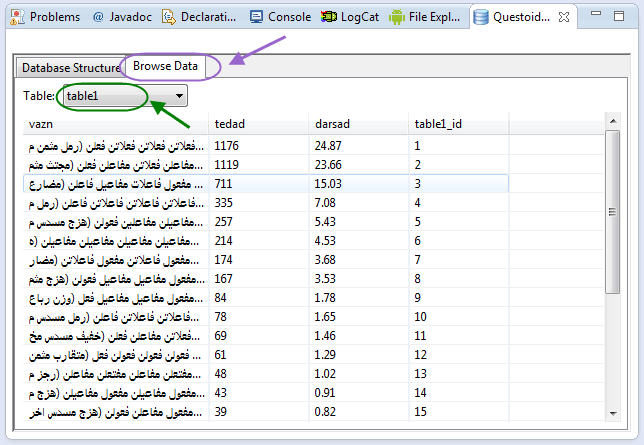Image resolution: width=644 pixels, height=445 pixels.
Task: Select darsad cell 1.46
Action: pyautogui.click(x=359, y=336)
